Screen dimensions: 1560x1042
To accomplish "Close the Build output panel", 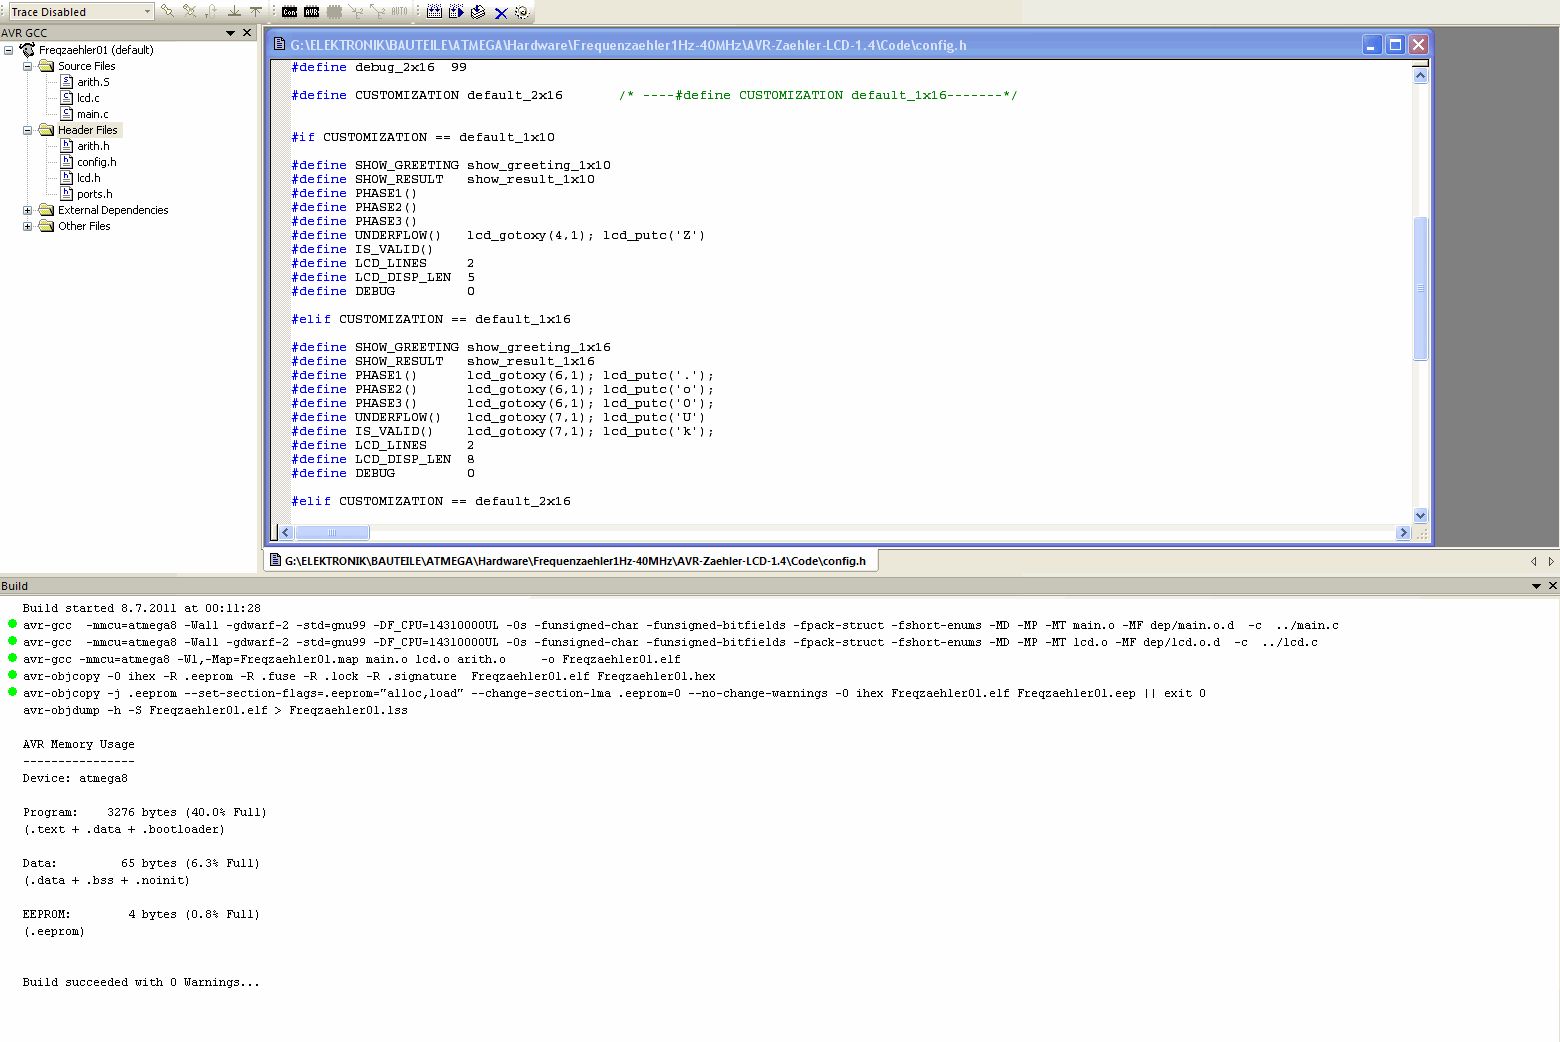I will (x=1552, y=586).
